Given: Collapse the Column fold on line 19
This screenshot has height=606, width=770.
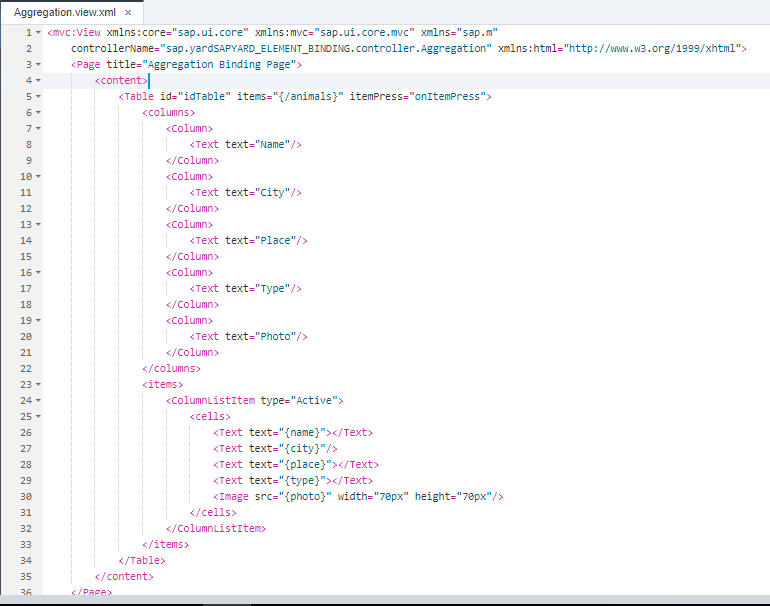Looking at the screenshot, I should [x=38, y=321].
